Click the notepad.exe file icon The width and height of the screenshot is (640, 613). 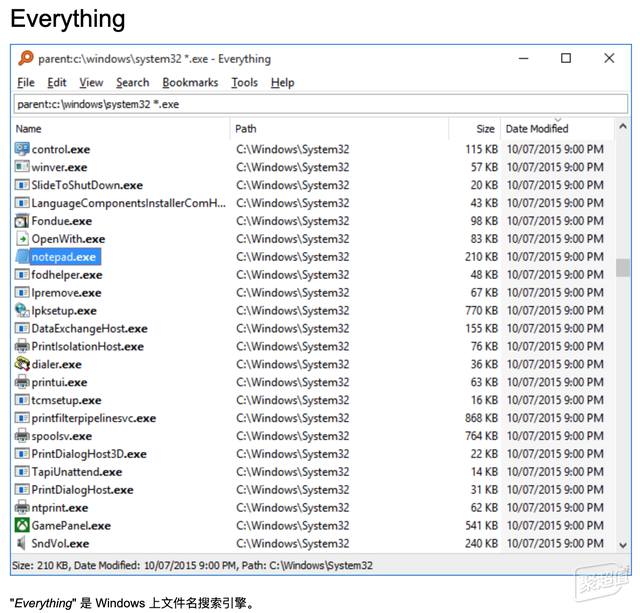(x=22, y=257)
